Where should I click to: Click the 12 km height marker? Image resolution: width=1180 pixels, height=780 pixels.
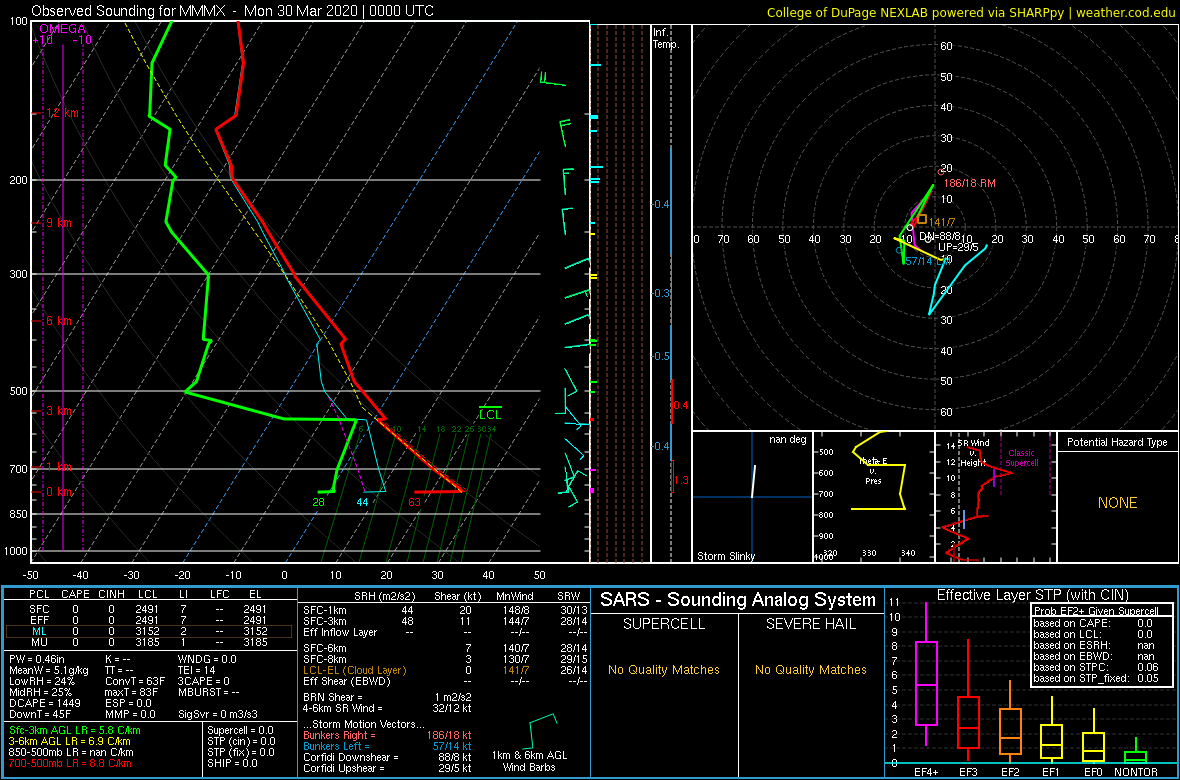coord(58,113)
